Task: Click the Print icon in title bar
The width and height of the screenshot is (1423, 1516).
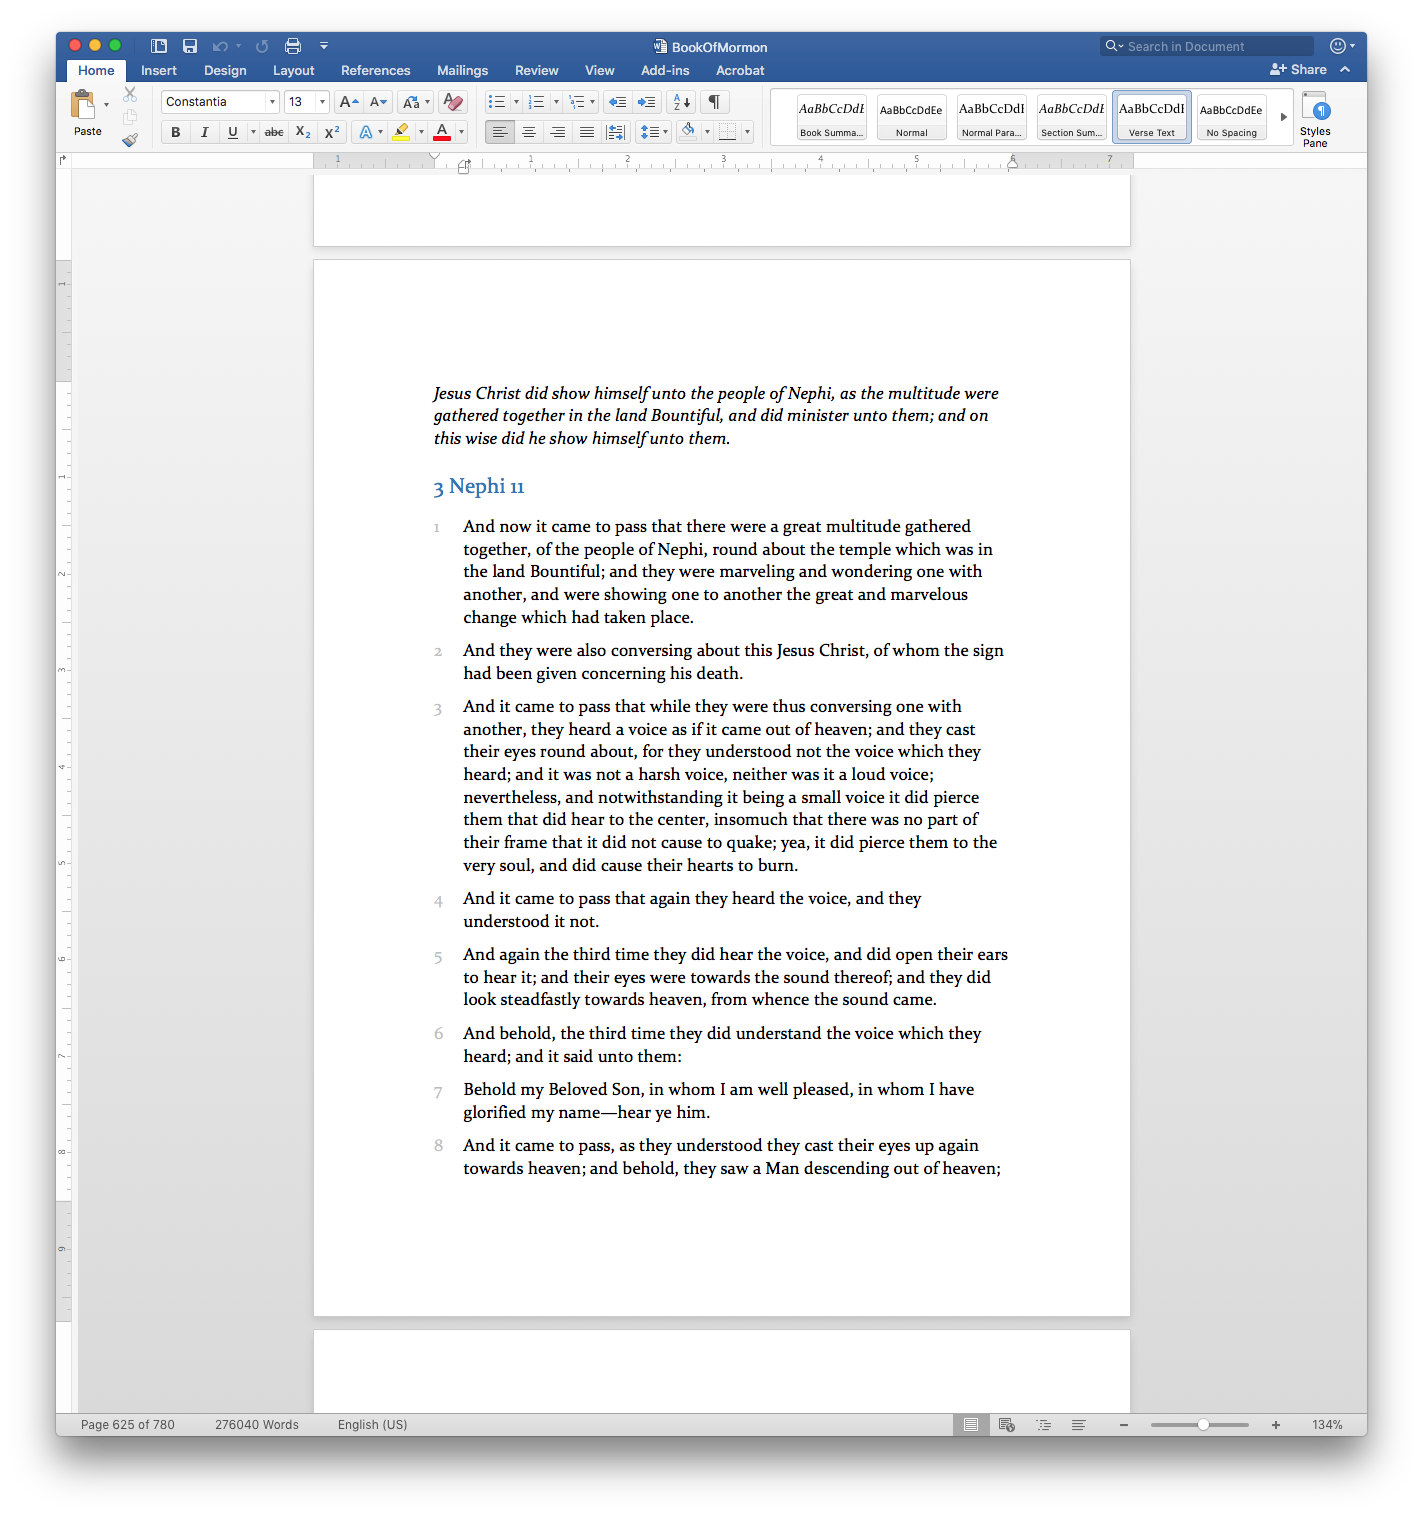Action: 293,46
